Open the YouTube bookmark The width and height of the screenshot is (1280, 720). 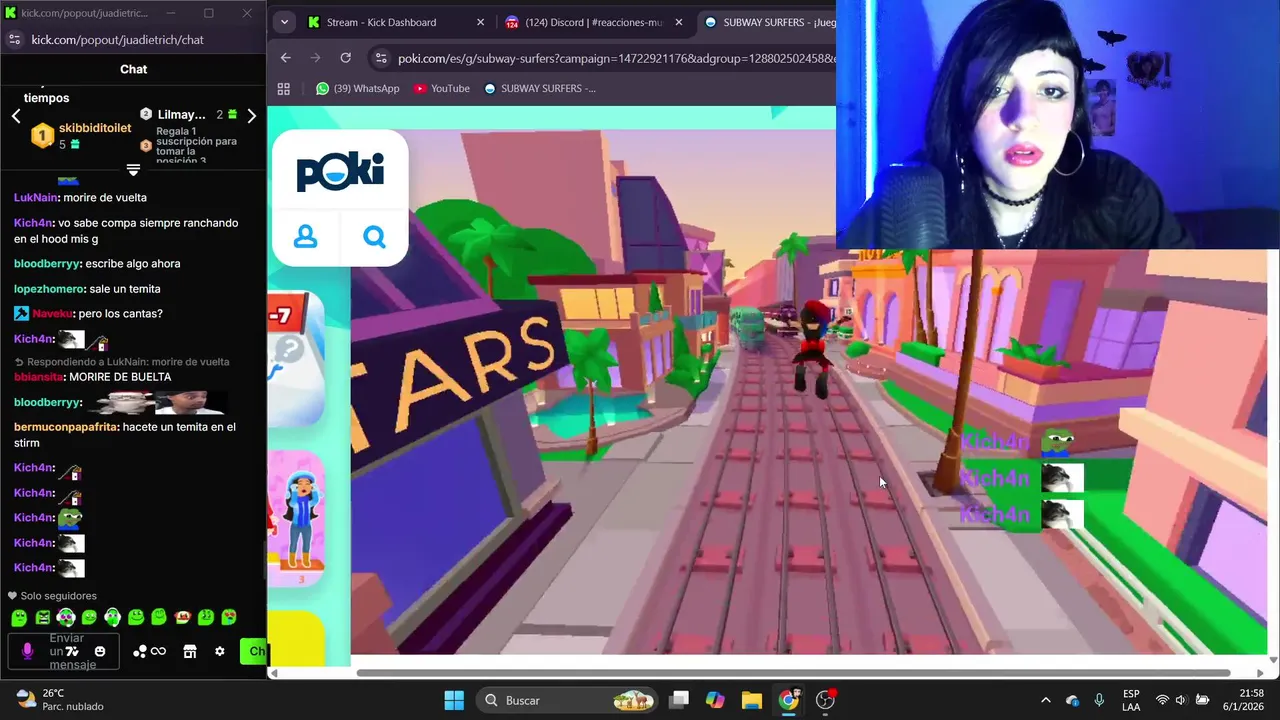(x=441, y=88)
